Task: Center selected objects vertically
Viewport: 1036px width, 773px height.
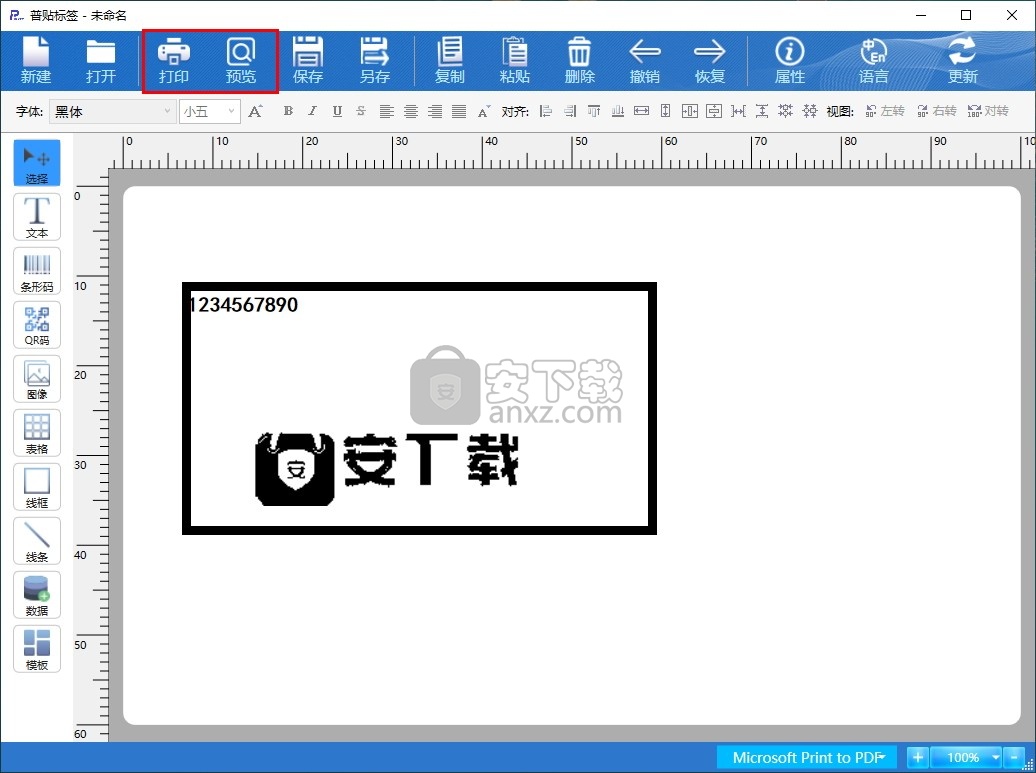Action: [714, 111]
